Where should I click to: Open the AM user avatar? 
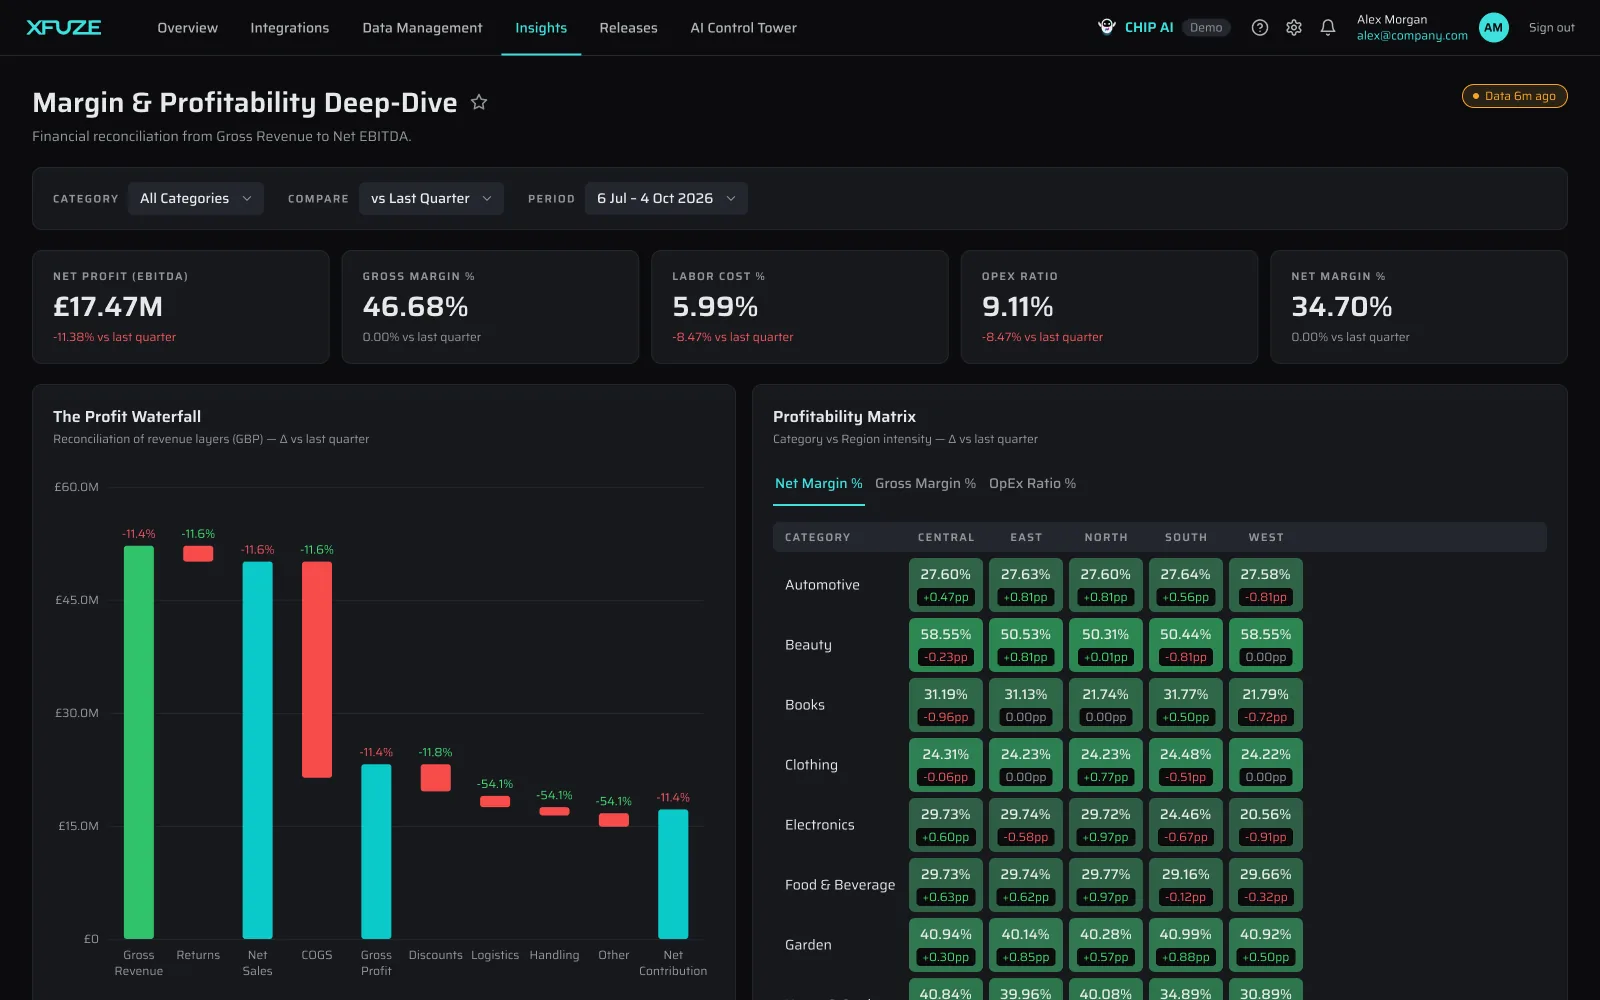(1494, 28)
